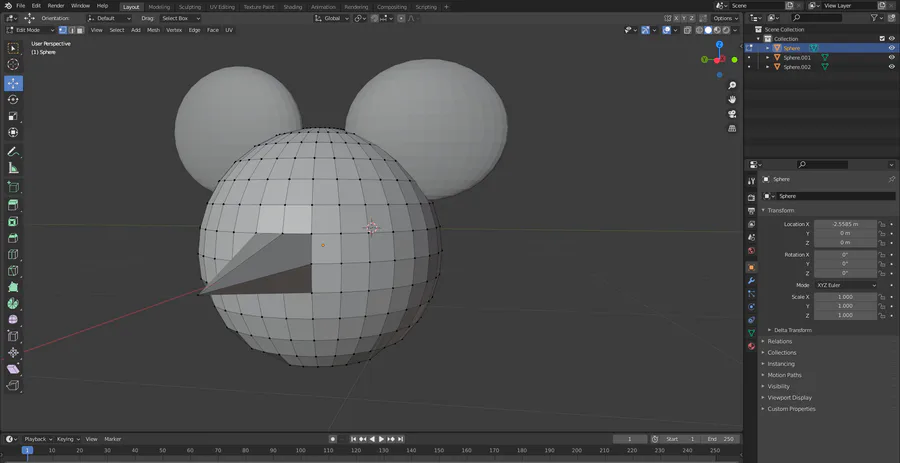
Task: Open the File menu
Action: click(x=20, y=6)
